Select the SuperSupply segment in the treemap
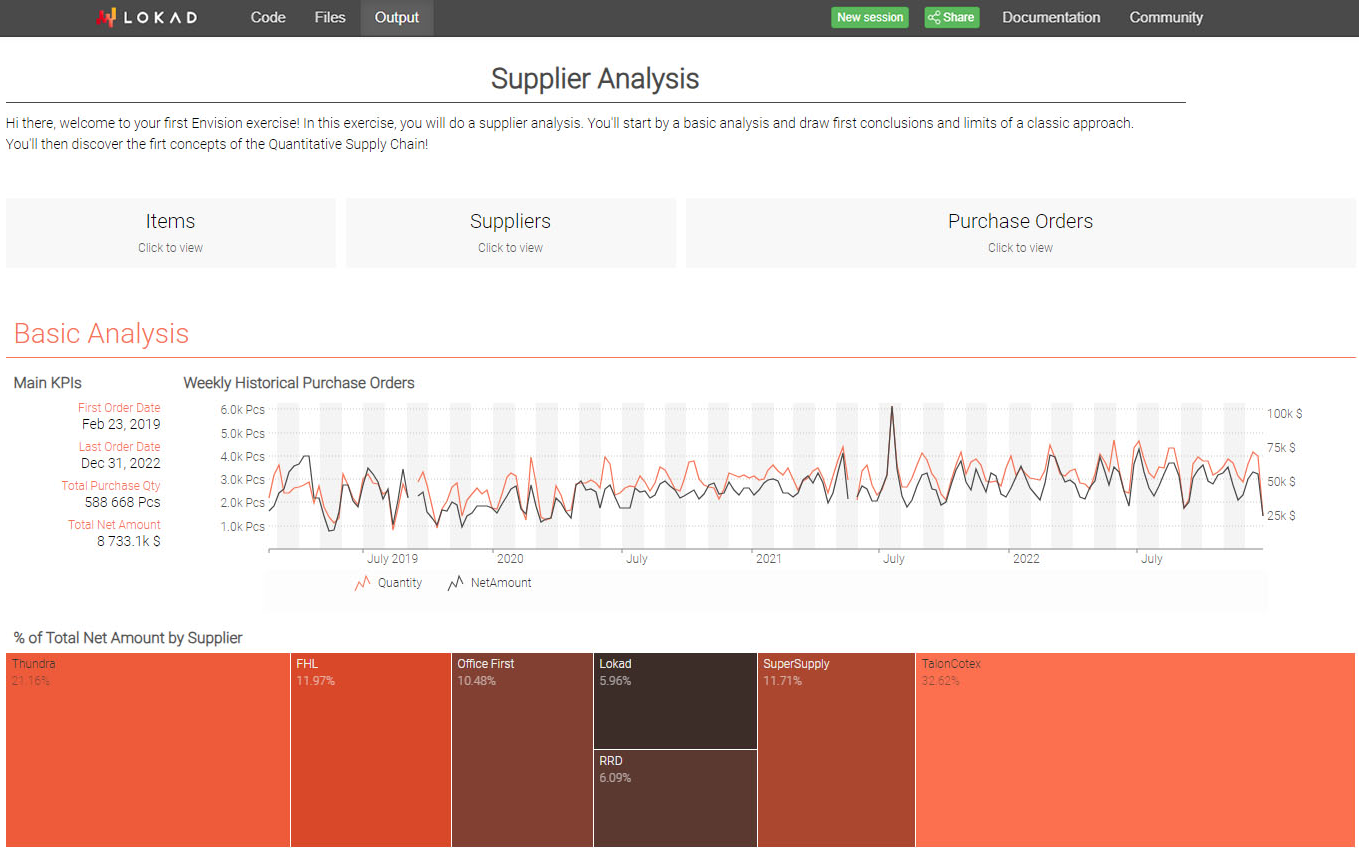This screenshot has width=1359, height=850. [x=836, y=750]
